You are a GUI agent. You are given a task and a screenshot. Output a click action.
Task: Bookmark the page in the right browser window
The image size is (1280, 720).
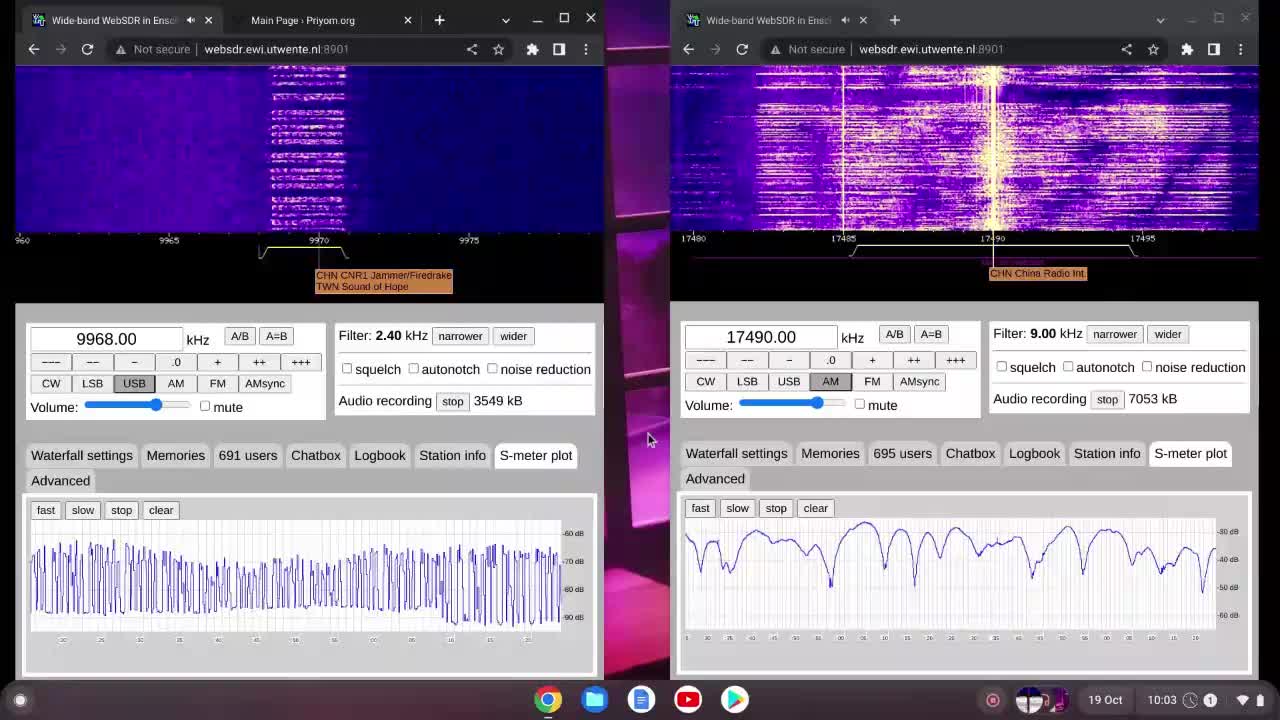click(1153, 49)
